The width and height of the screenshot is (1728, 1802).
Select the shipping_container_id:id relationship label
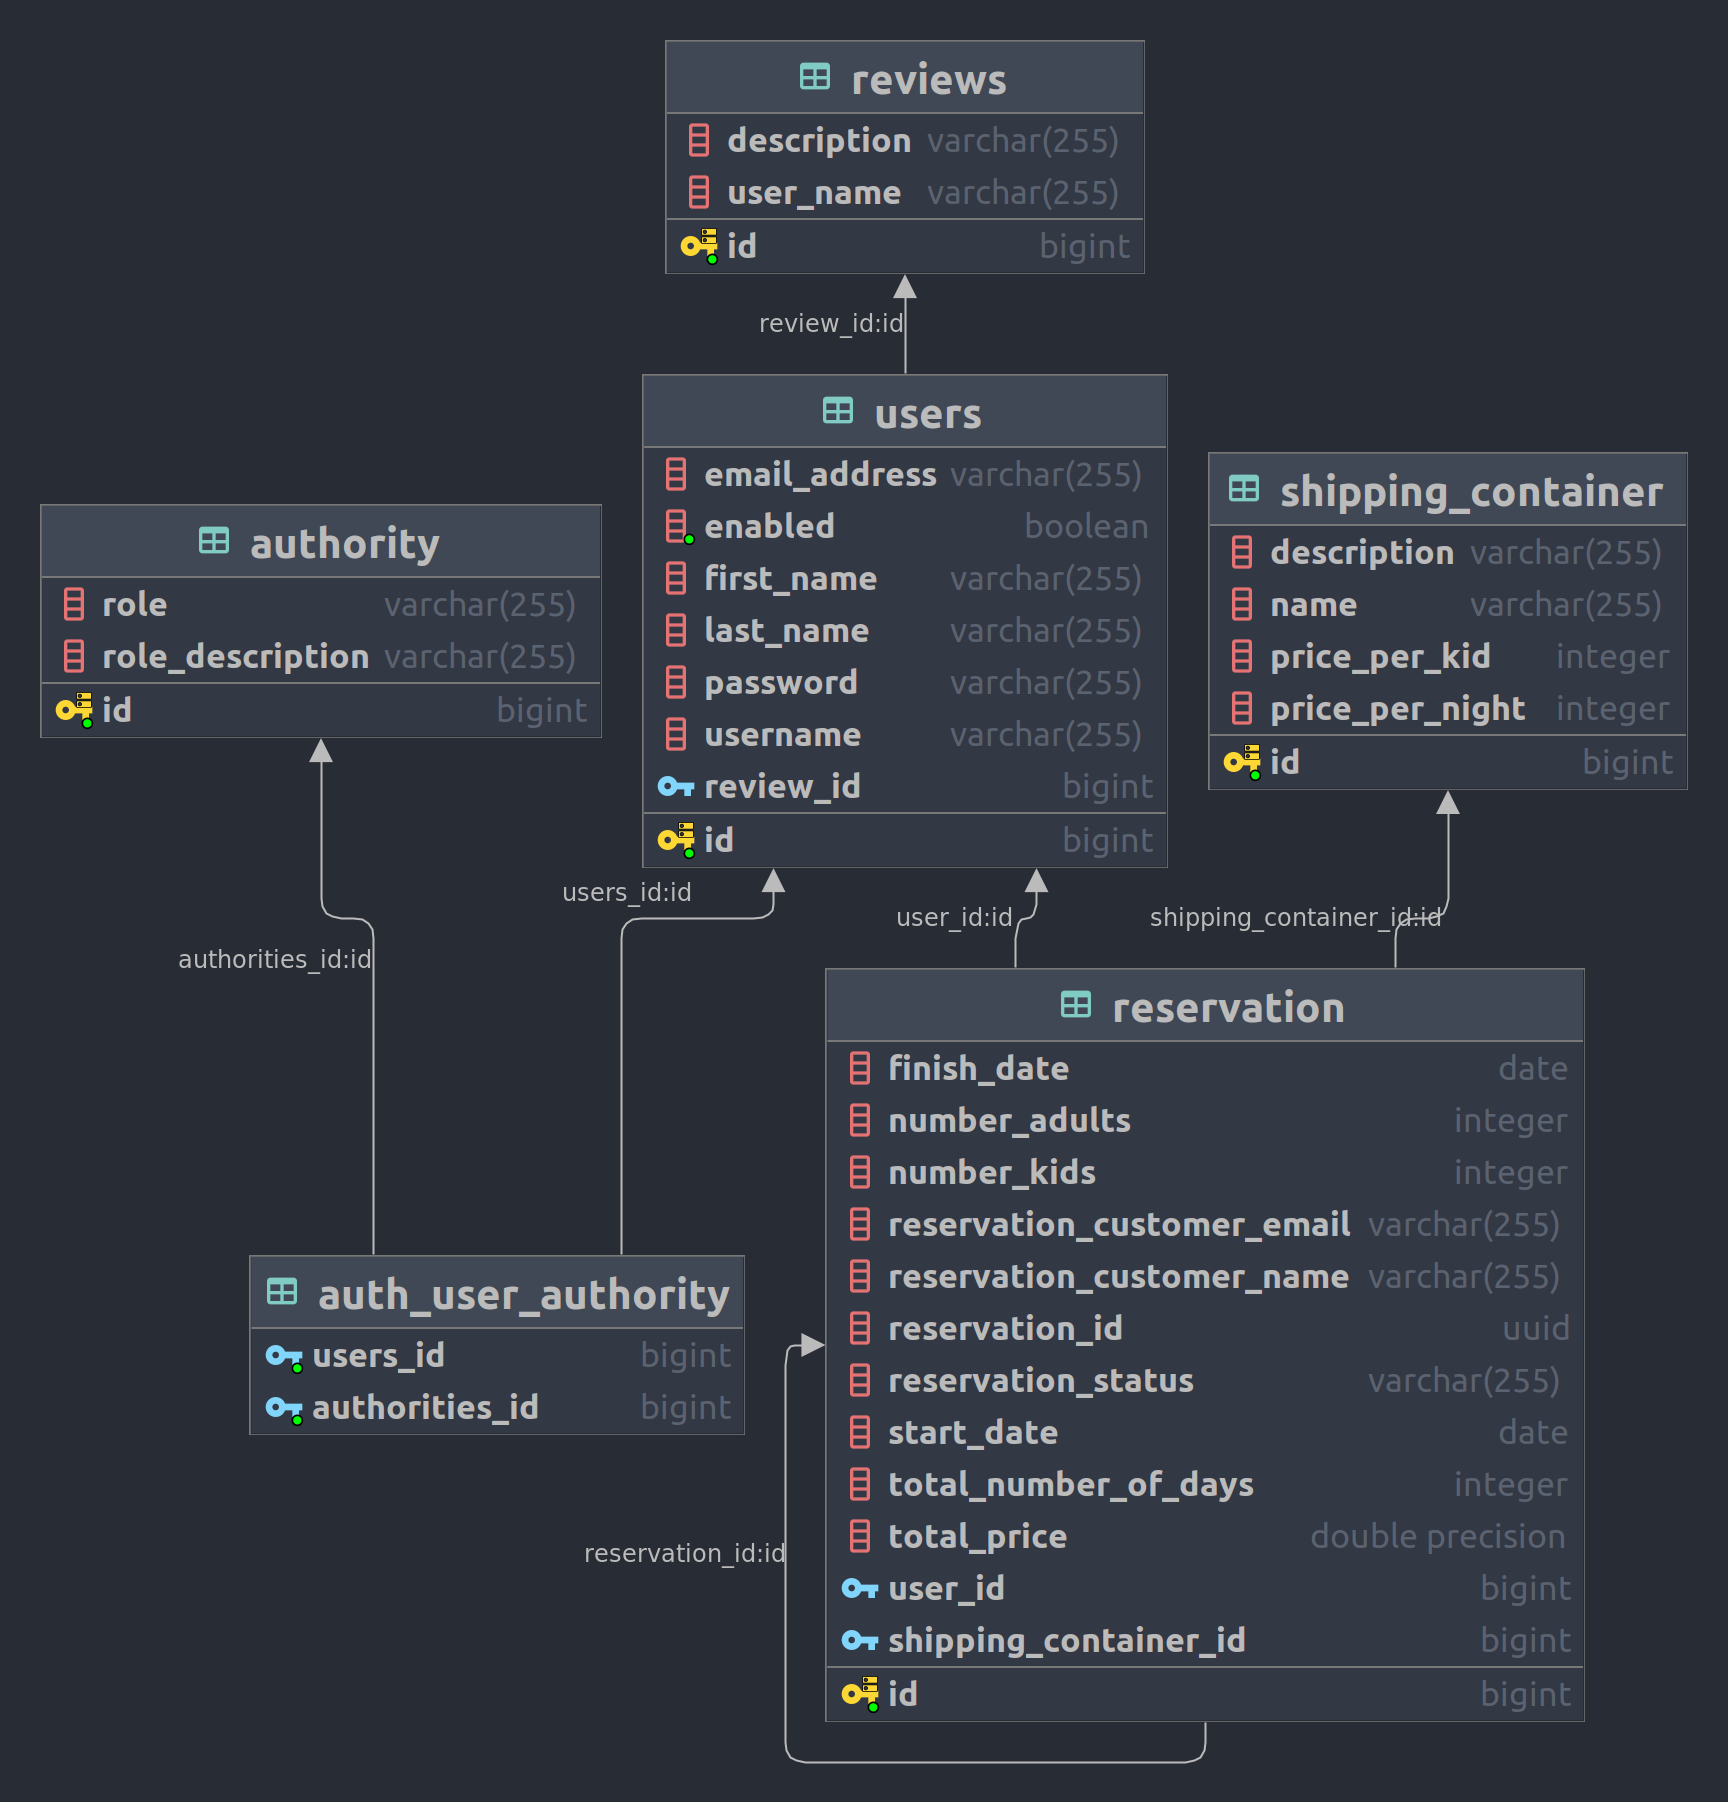click(1296, 917)
